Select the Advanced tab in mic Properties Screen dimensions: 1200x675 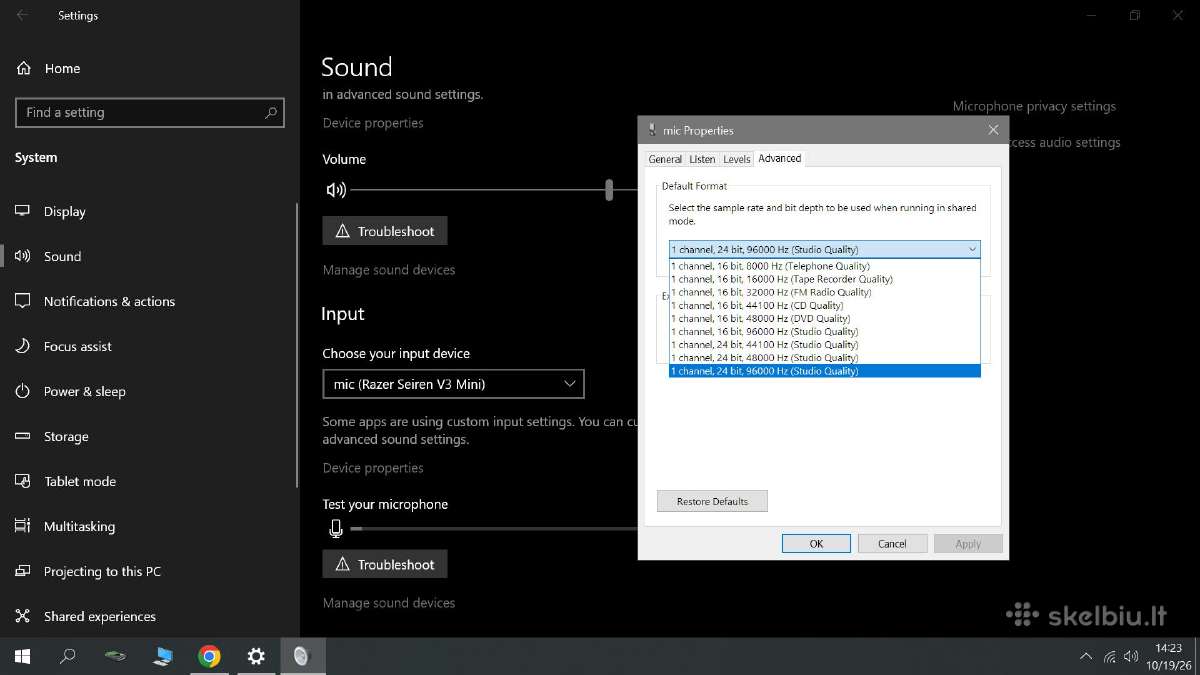tap(780, 158)
